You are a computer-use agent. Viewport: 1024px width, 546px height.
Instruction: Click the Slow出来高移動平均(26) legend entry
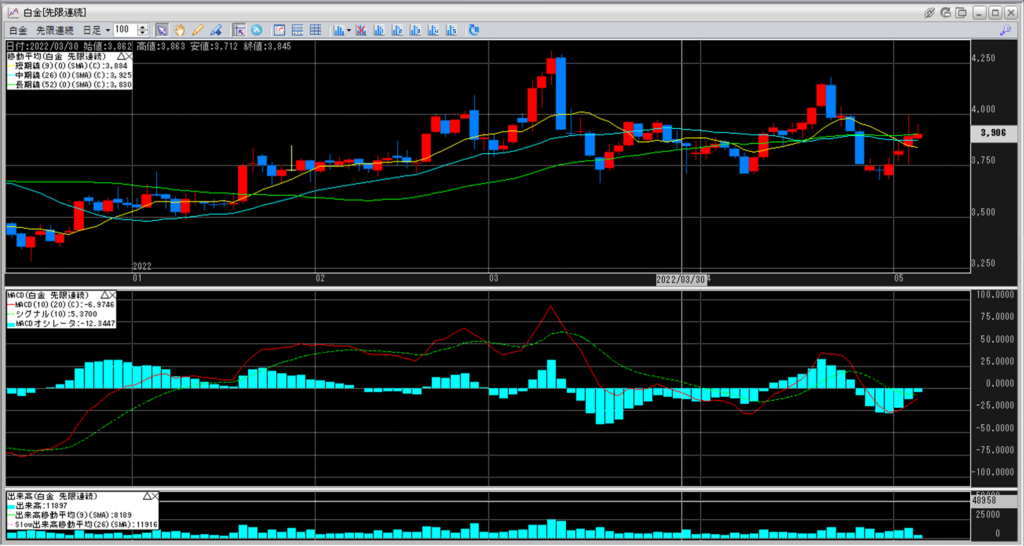(x=82, y=524)
